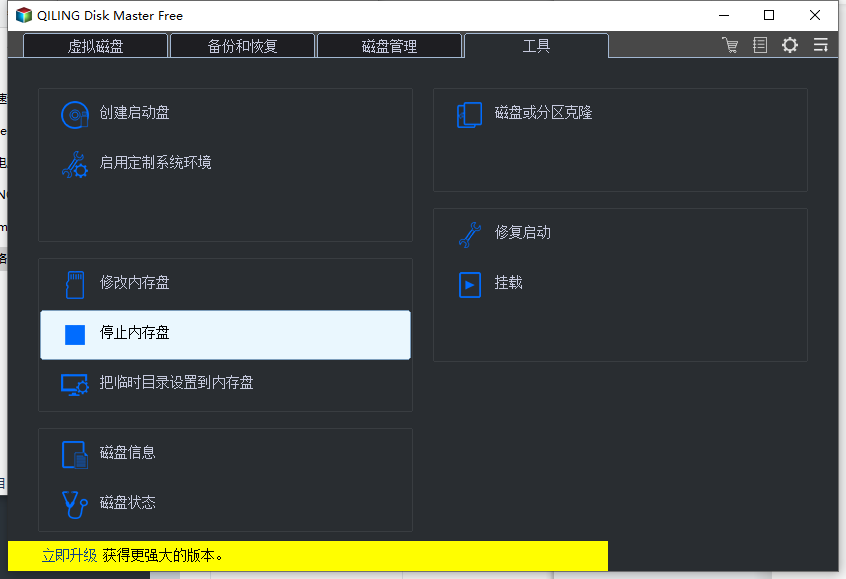Open 磁盘信息
Screen dimensions: 846x579
[x=226, y=454]
